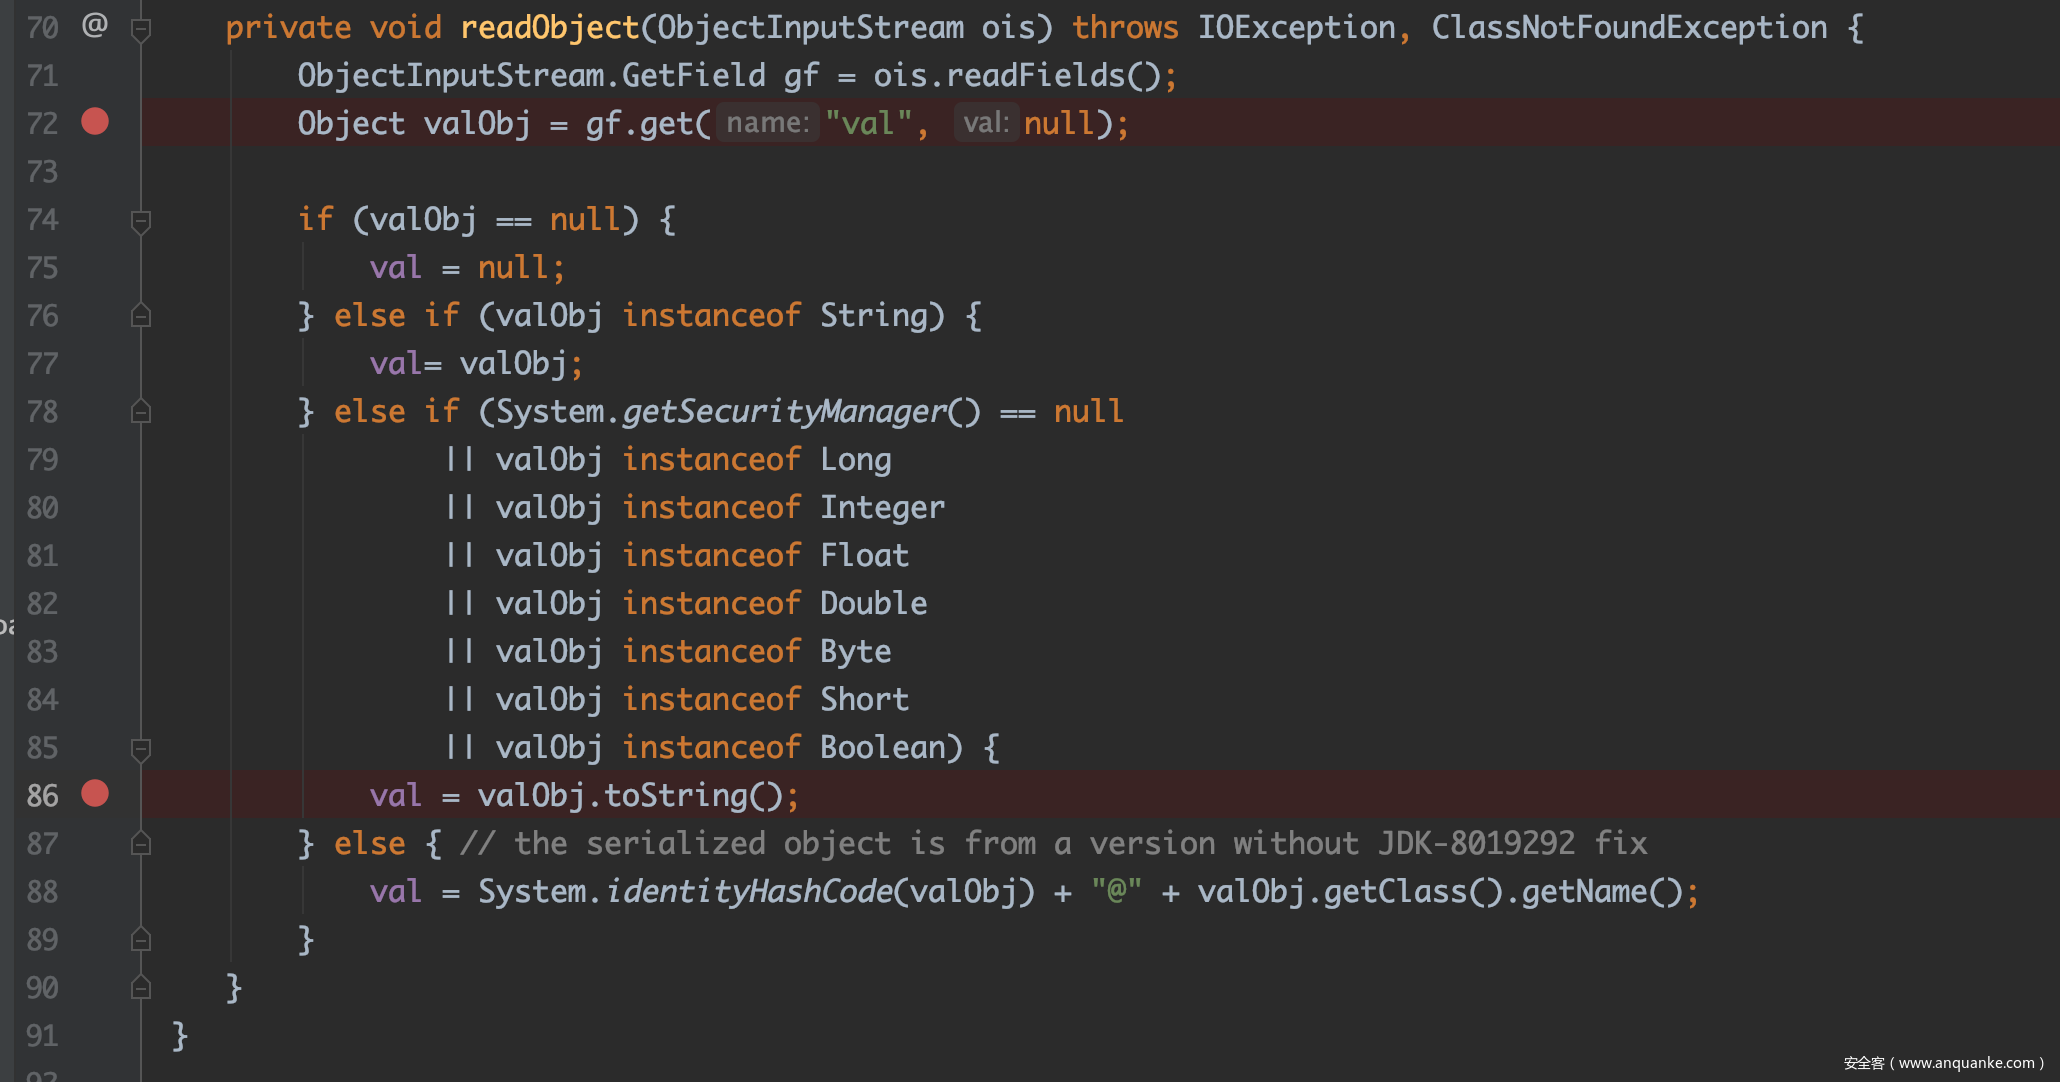Click the @ gutter icon on line 70
Viewport: 2060px width, 1082px height.
click(95, 25)
